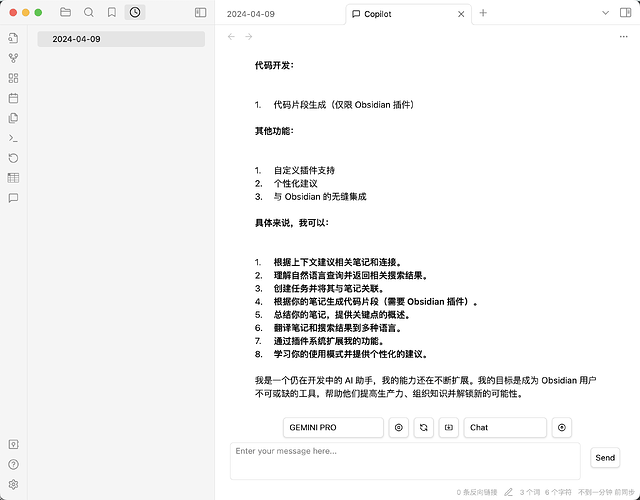Open the more options ellipsis menu
The width and height of the screenshot is (640, 500).
click(623, 37)
